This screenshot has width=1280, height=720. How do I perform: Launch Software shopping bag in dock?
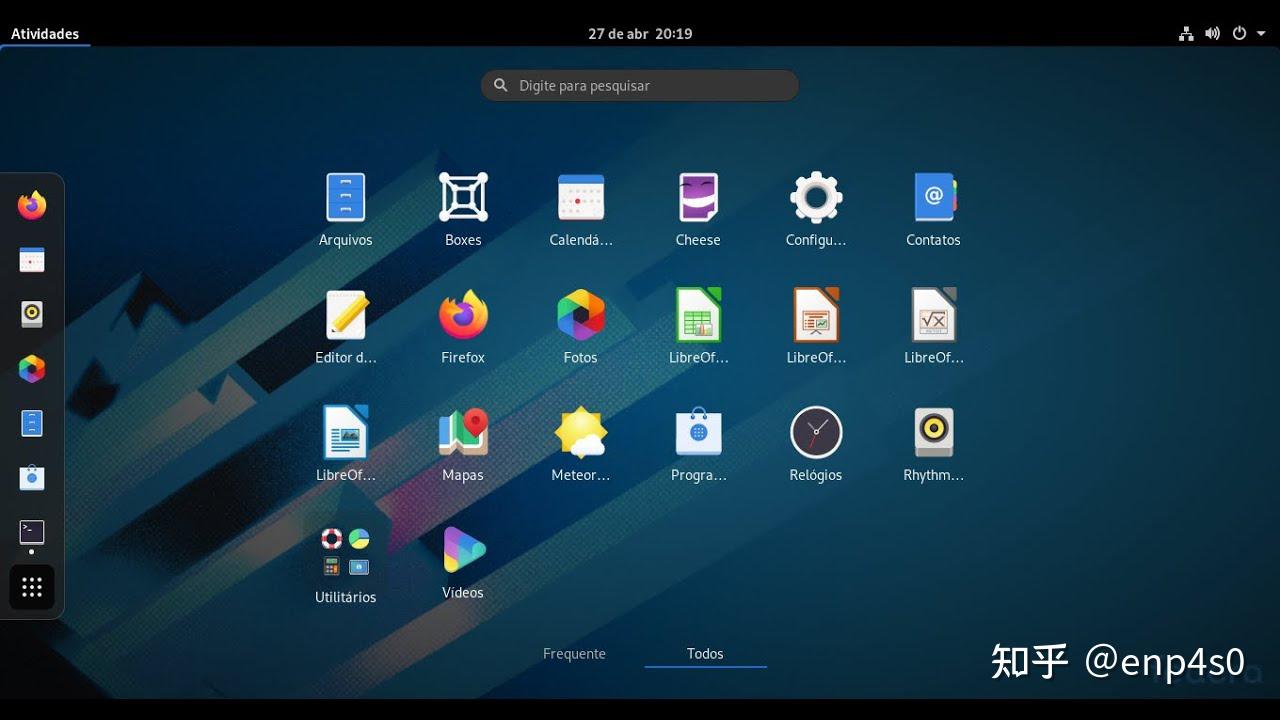pos(32,477)
